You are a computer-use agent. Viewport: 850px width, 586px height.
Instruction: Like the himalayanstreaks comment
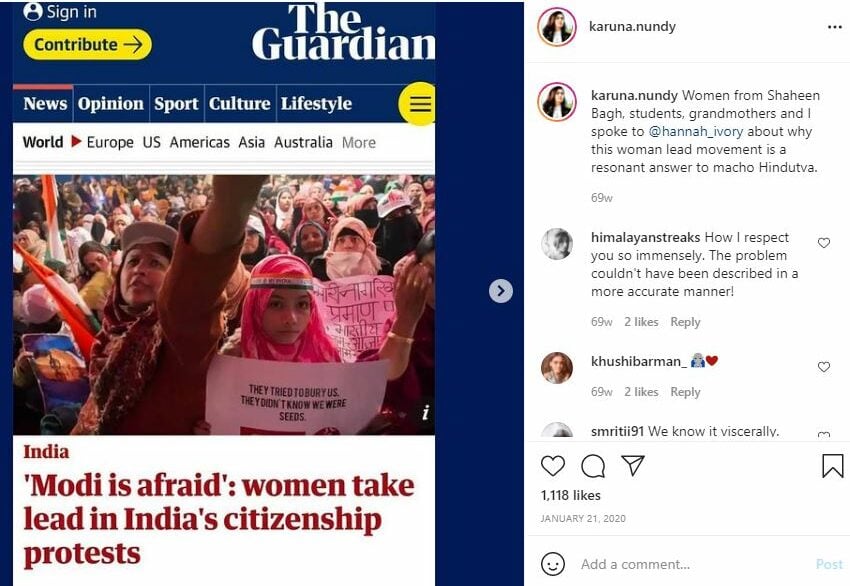tap(823, 243)
